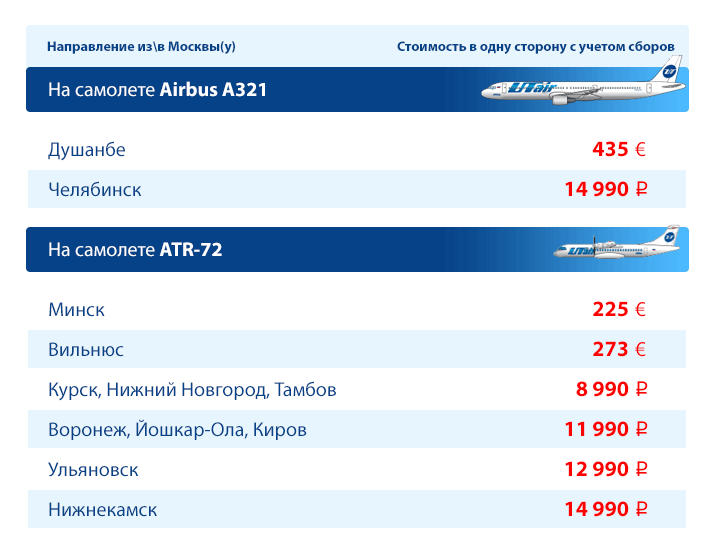Click the euro symbol beside 273
The image size is (715, 558).
pos(640,350)
